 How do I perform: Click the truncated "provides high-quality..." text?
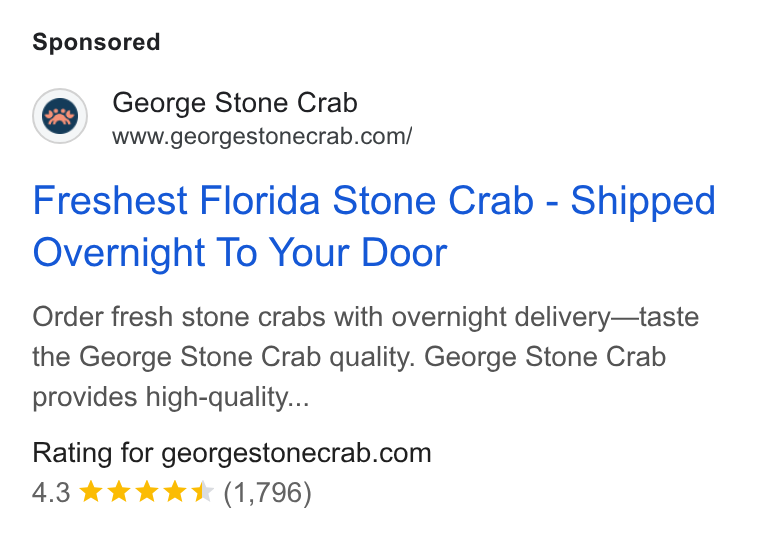171,397
